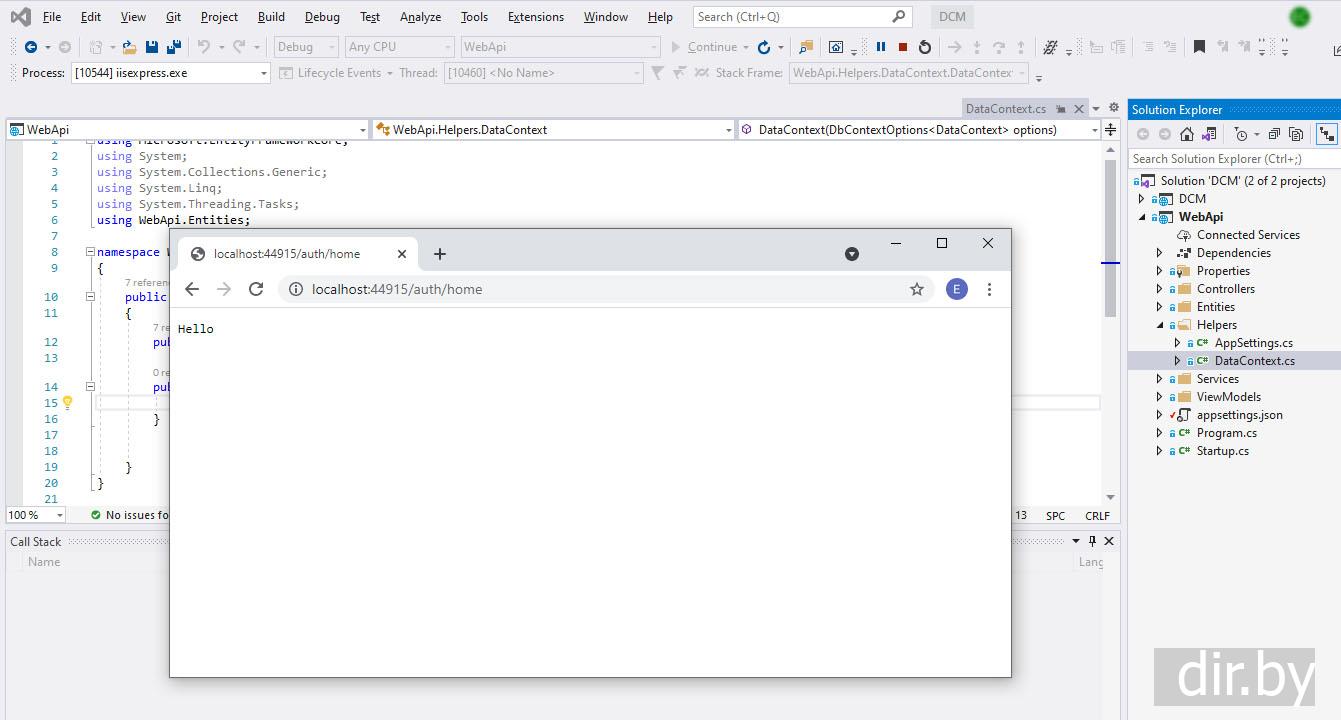
Task: Toggle Call Stack panel auto-hide pin
Action: coord(1092,541)
